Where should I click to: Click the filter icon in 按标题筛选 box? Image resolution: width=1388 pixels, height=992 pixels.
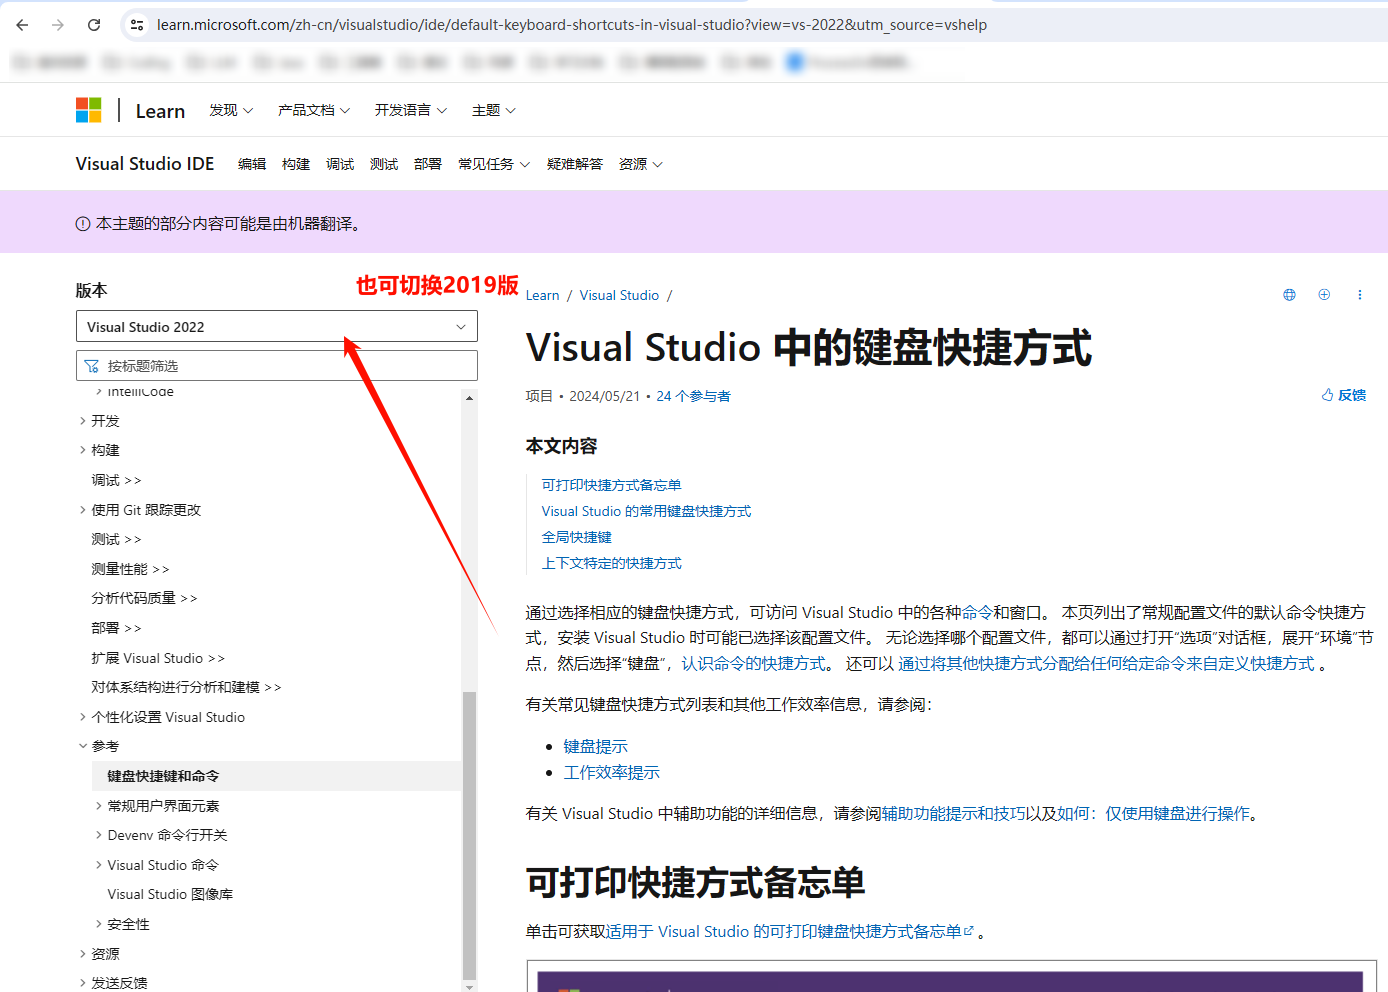pos(92,366)
